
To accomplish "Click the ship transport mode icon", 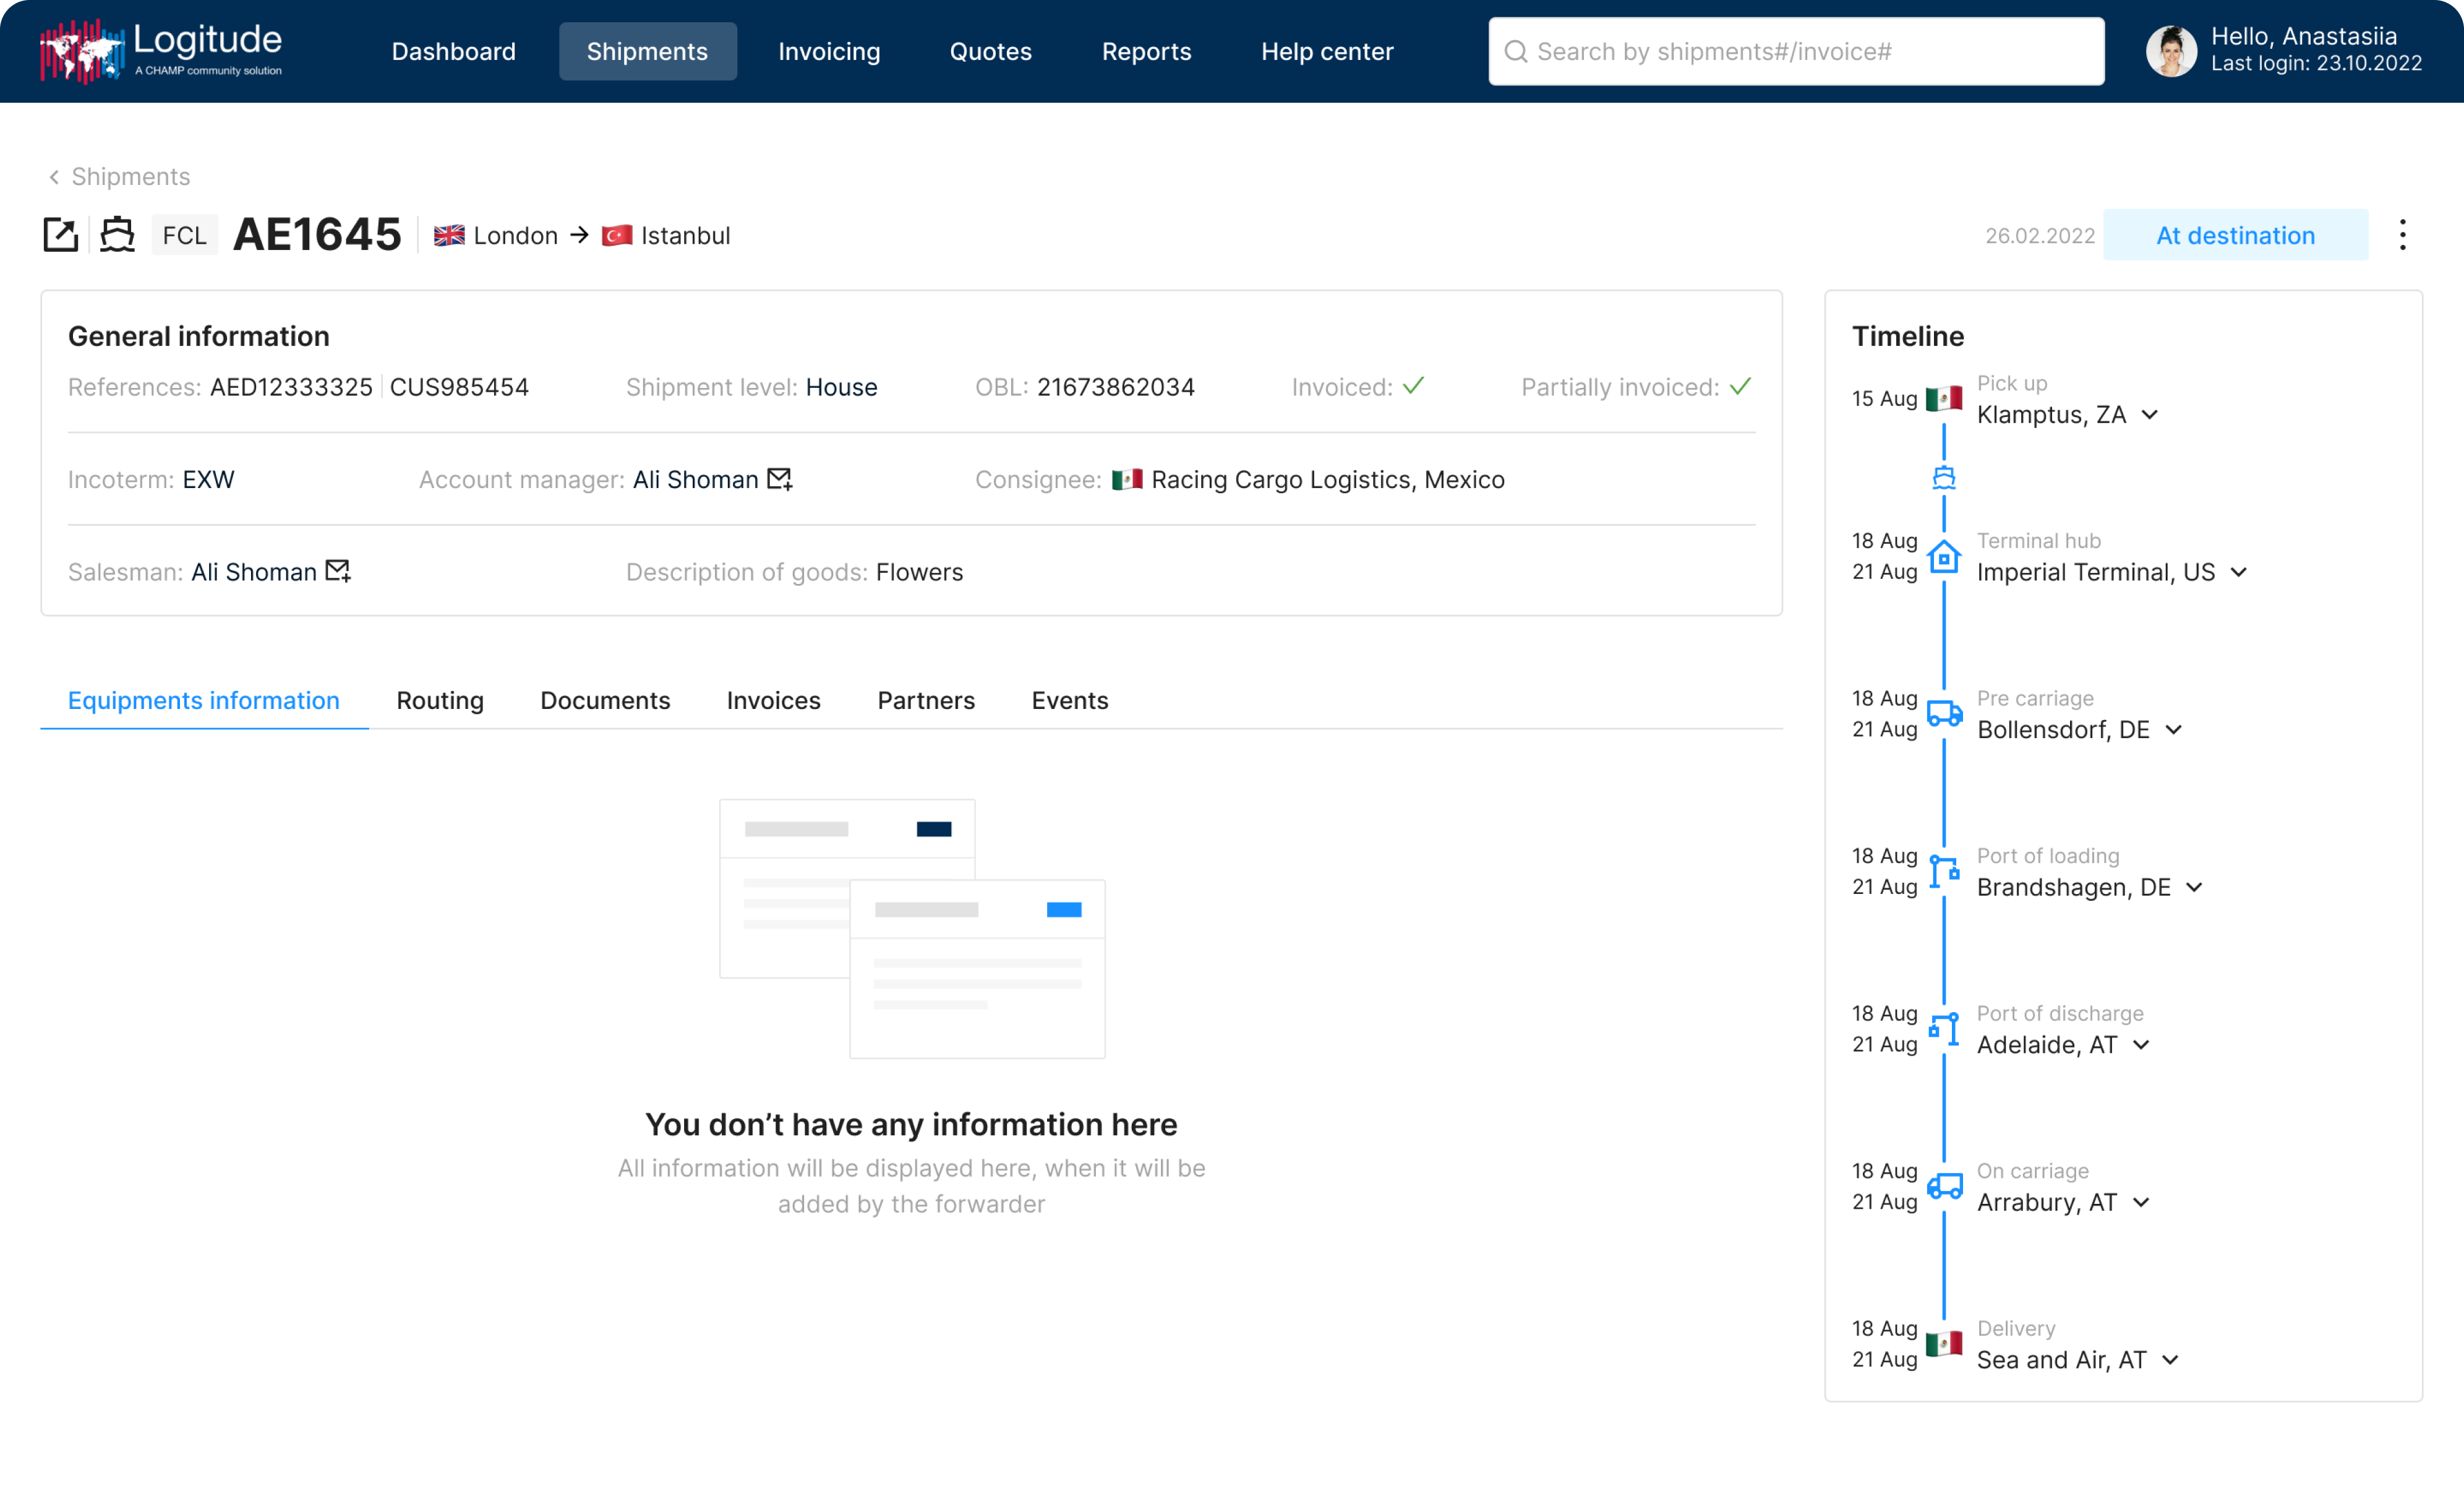I will [x=116, y=234].
